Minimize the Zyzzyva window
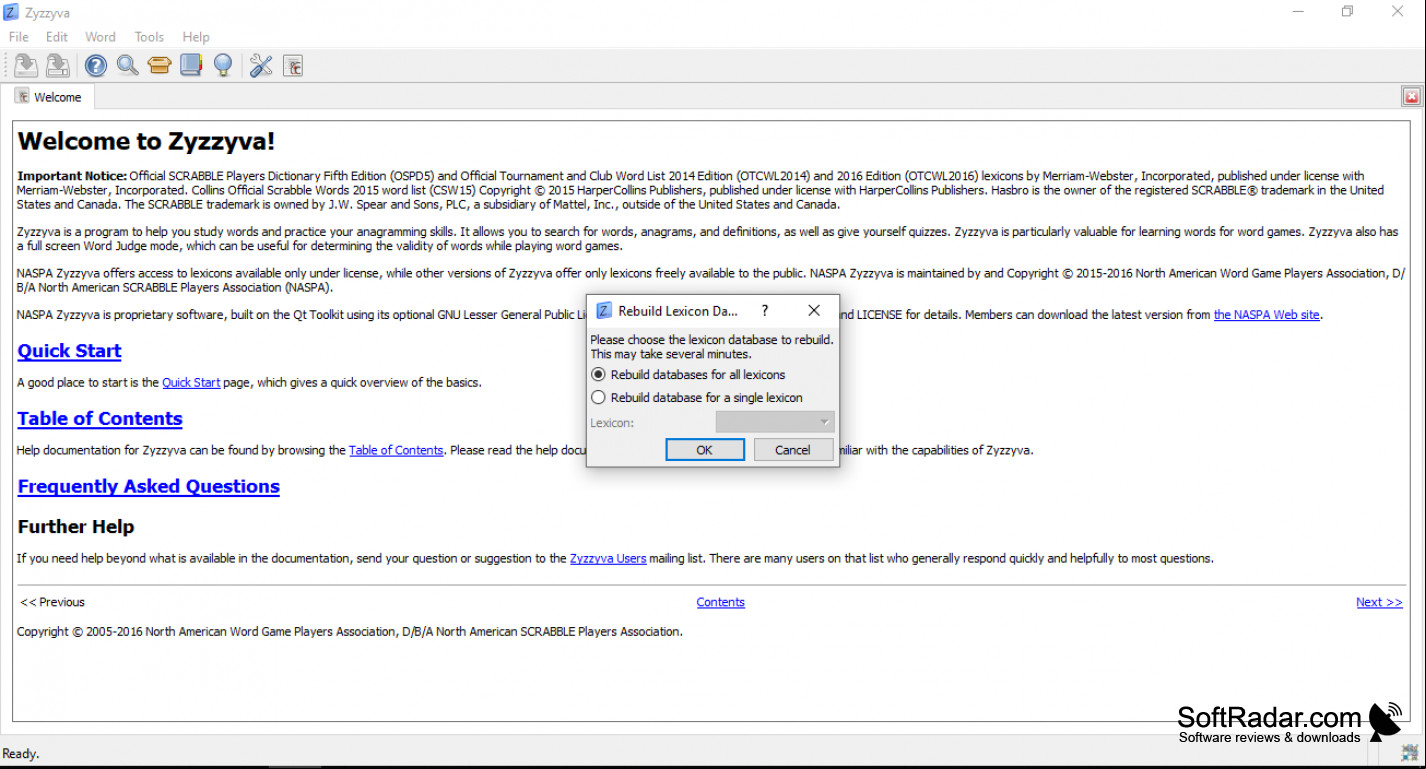1426x769 pixels. (x=1297, y=12)
